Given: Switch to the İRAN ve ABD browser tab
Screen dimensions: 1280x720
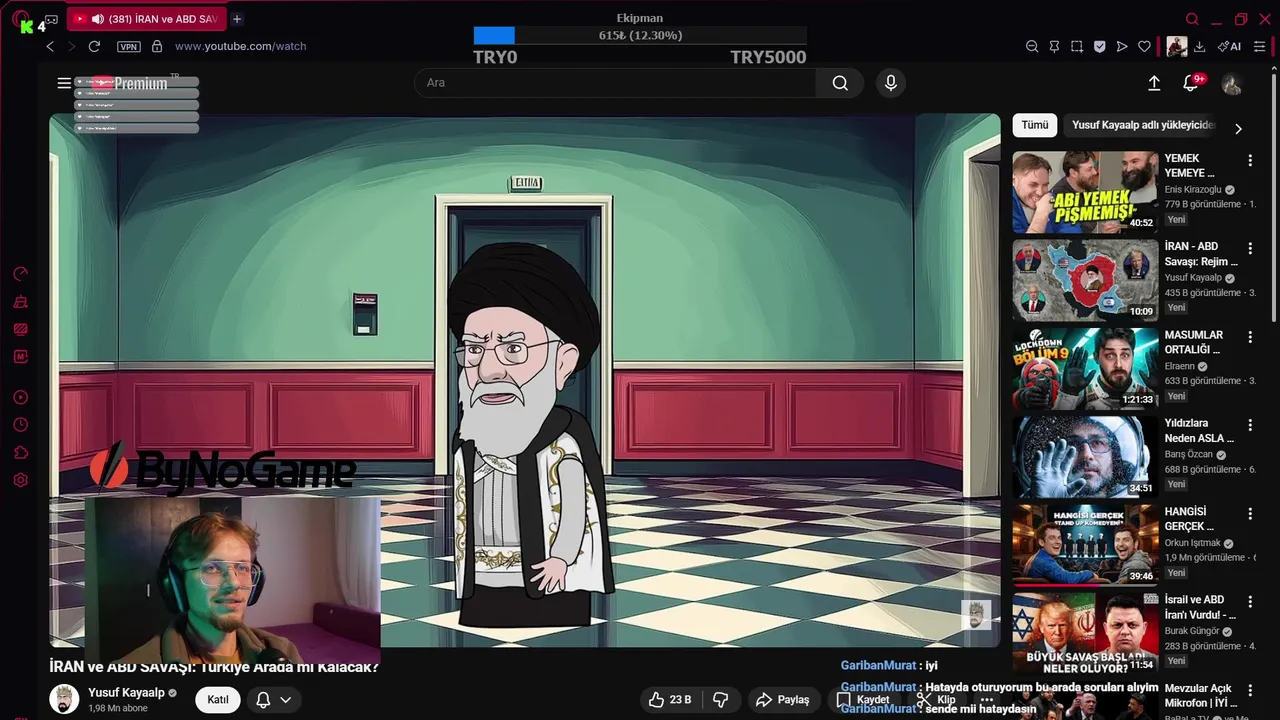Looking at the screenshot, I should point(149,19).
